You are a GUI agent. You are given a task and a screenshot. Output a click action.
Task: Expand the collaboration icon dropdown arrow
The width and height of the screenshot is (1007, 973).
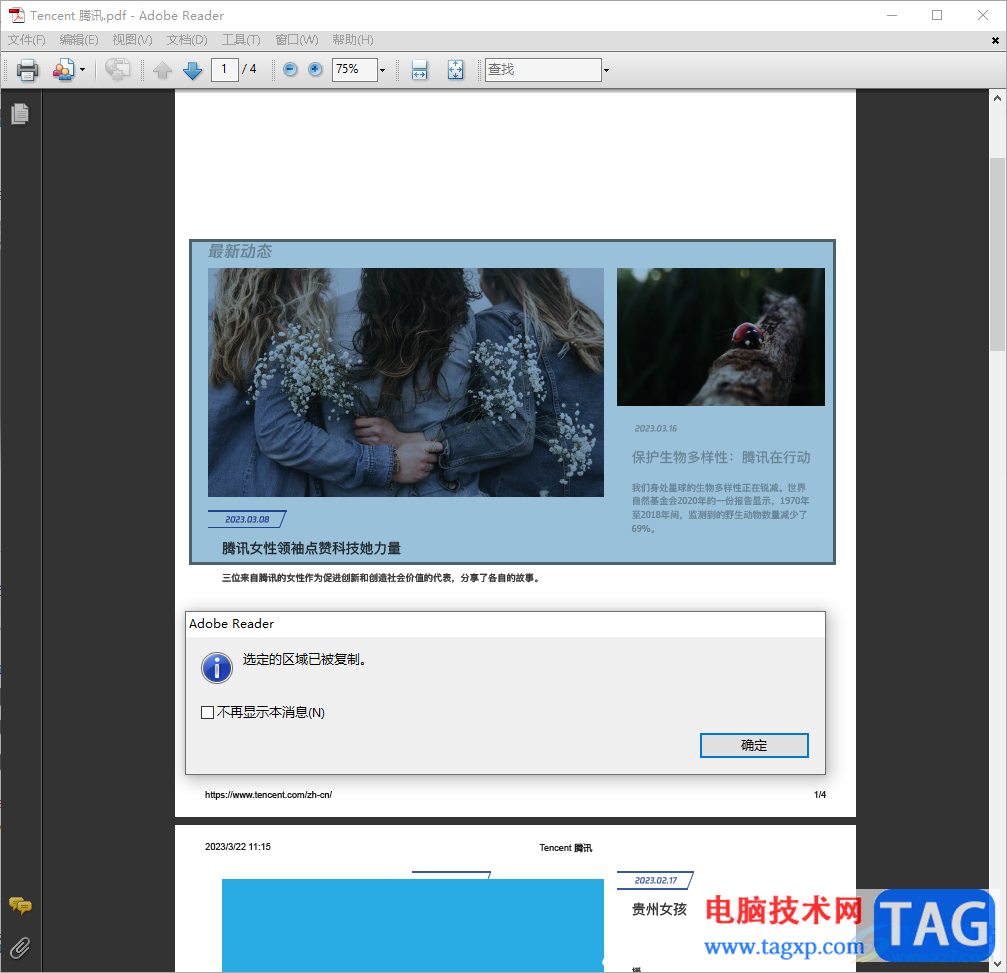point(82,69)
